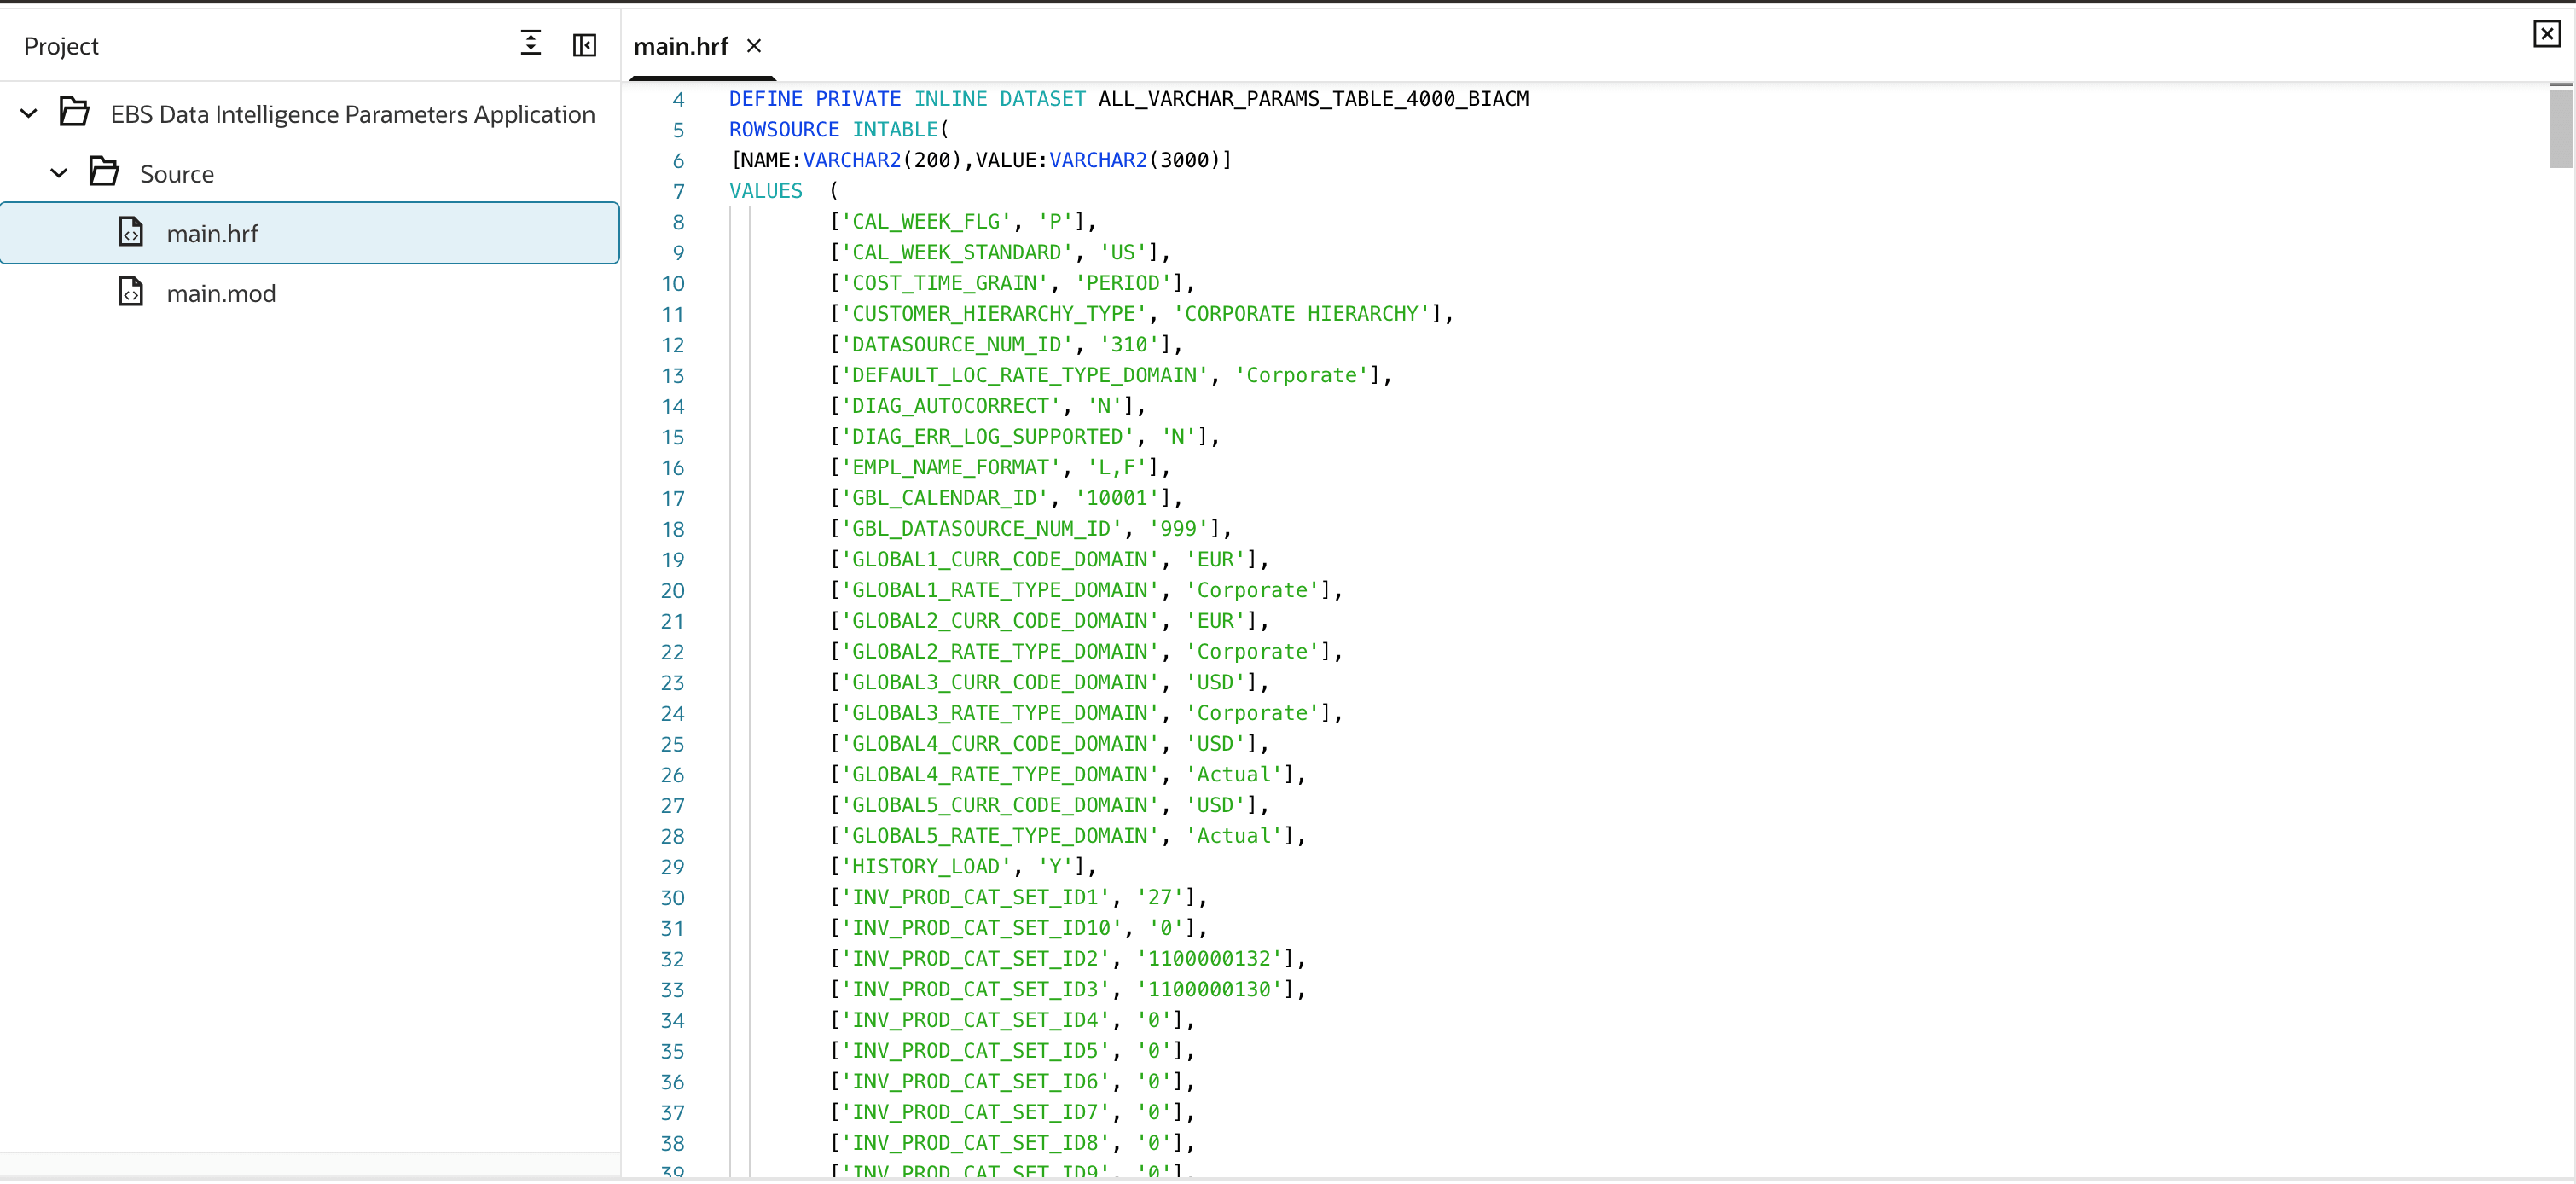Click the main.mod file icon
The image size is (2576, 1184).
pos(131,292)
